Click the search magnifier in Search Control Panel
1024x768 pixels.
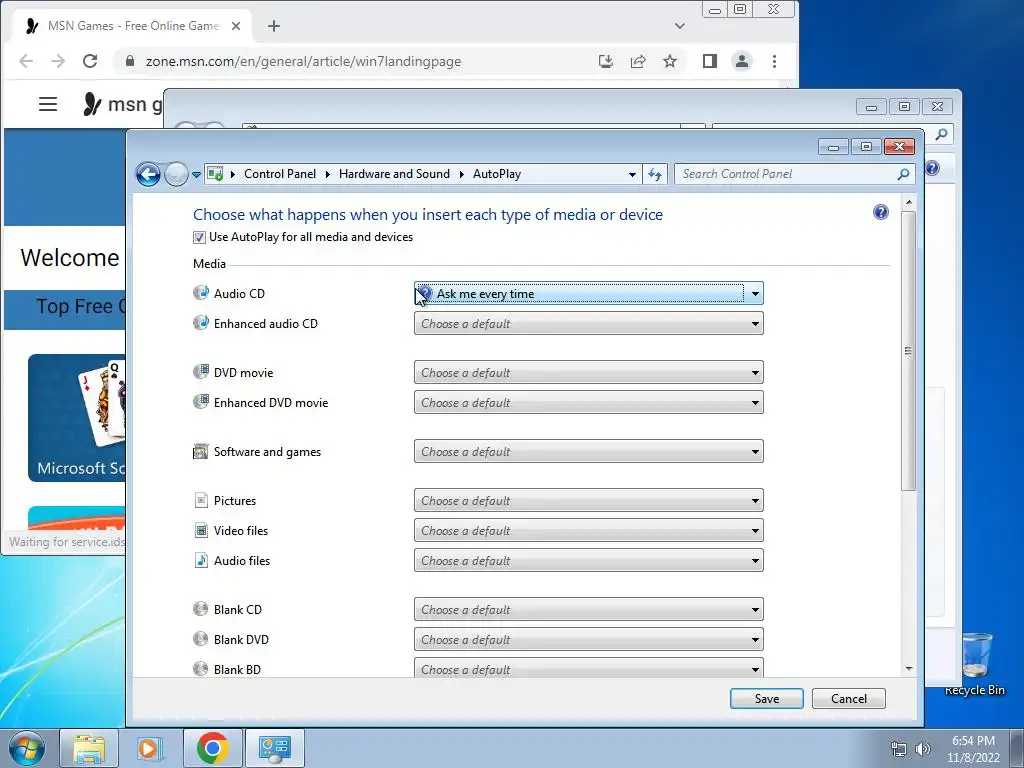(x=903, y=174)
